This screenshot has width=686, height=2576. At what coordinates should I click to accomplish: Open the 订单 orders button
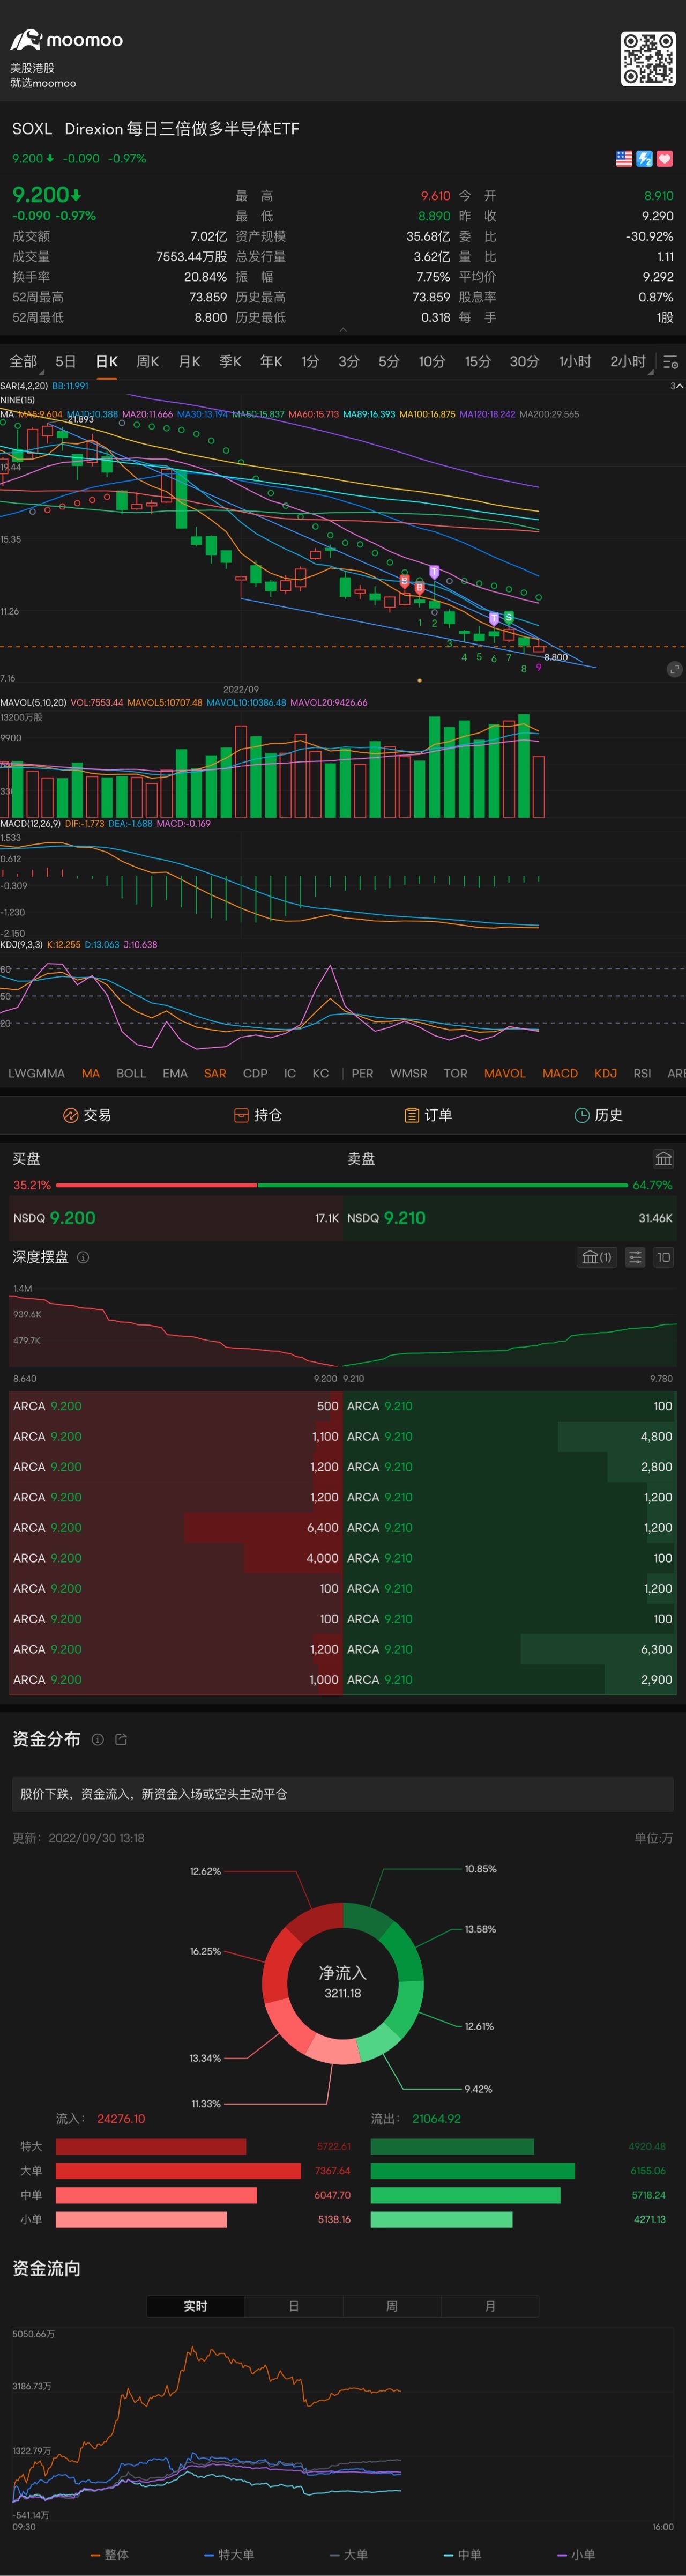[x=428, y=1115]
